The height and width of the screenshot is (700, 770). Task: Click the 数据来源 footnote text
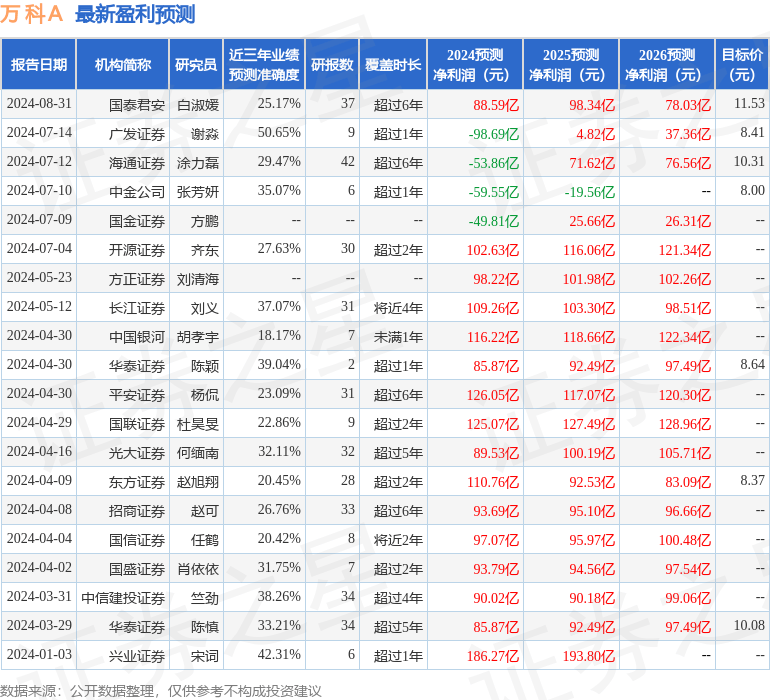coord(161,691)
